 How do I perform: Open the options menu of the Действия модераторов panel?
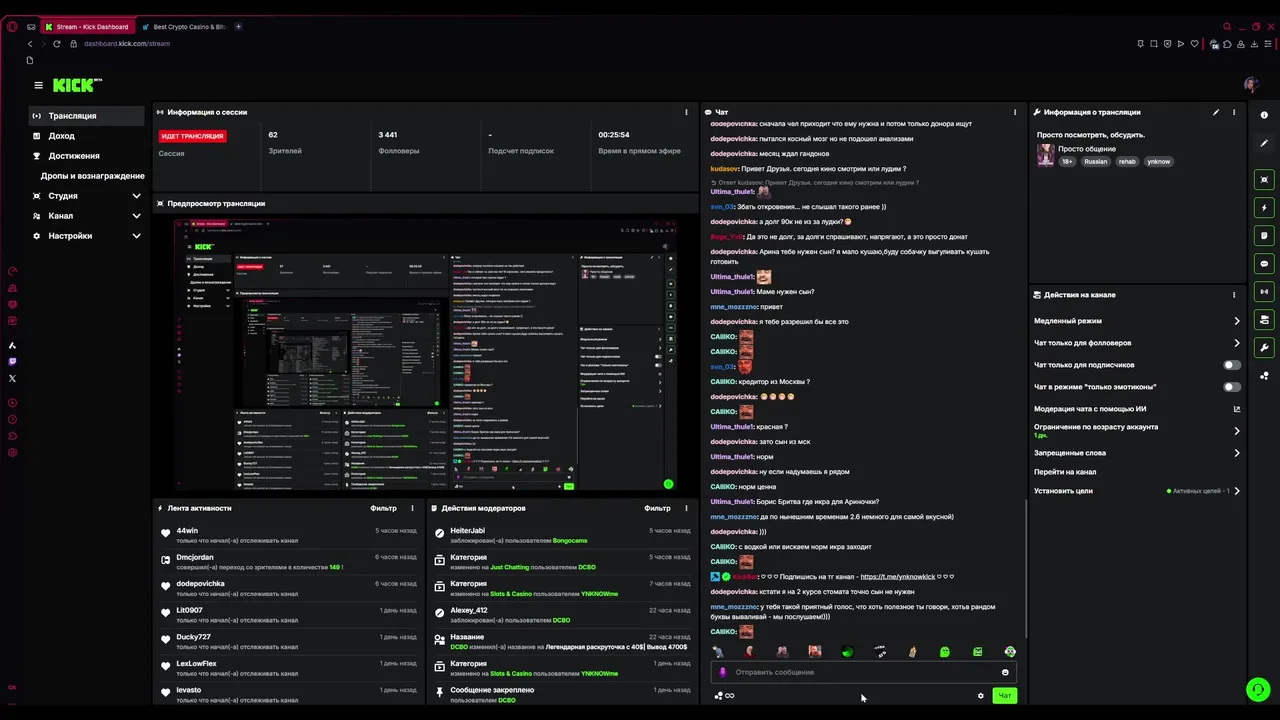point(686,508)
